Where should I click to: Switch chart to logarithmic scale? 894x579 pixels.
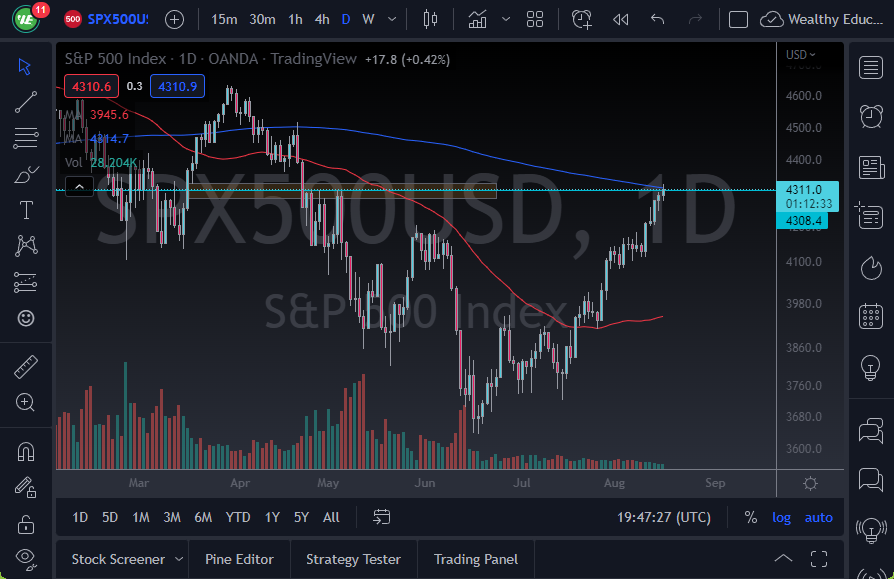781,517
